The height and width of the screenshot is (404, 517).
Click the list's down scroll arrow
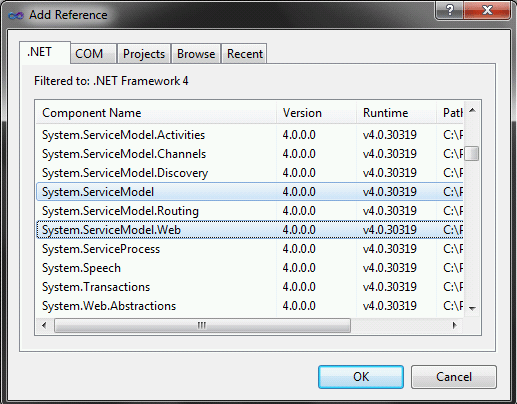tap(472, 308)
